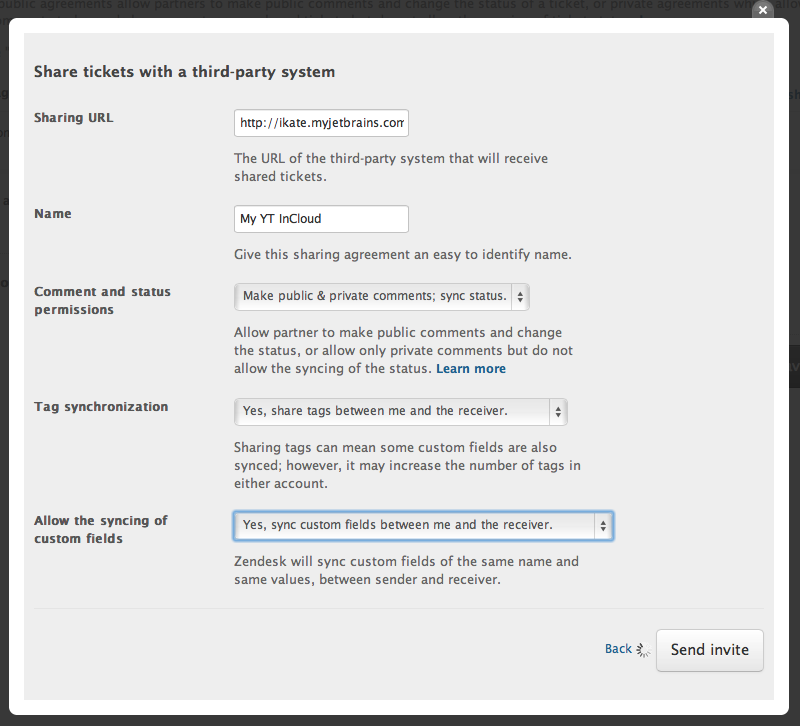Screen dimensions: 800x726
Task: Select the Name field label
Action: point(53,213)
